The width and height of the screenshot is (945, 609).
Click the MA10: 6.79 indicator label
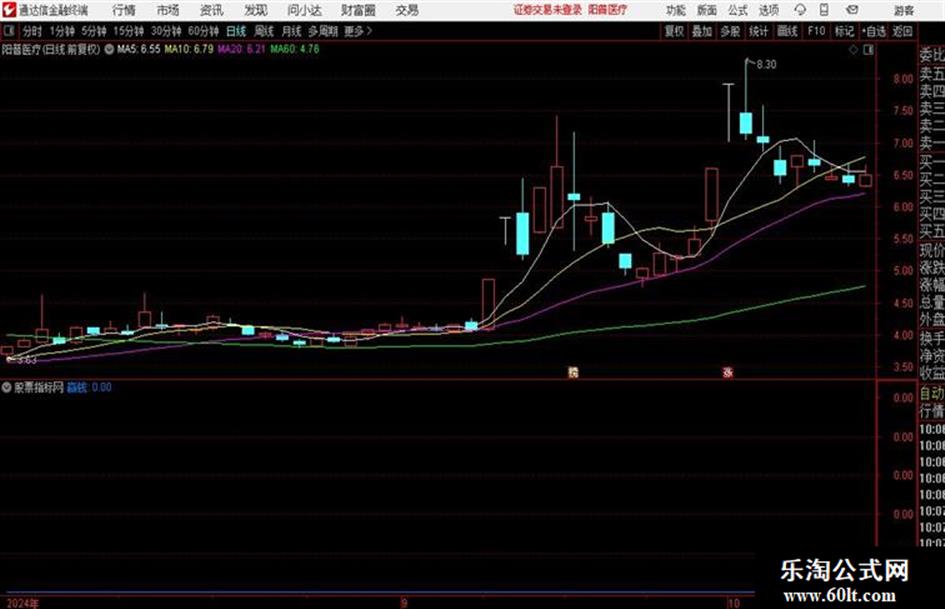(189, 49)
